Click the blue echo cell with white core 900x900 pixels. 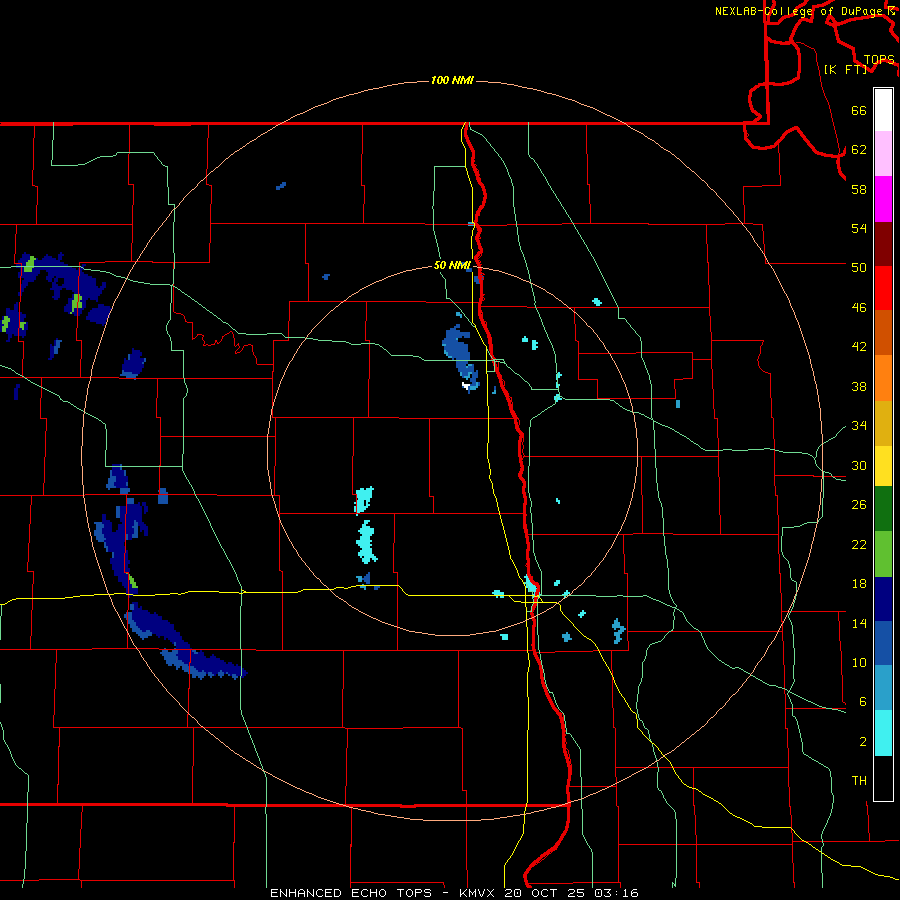pos(461,359)
